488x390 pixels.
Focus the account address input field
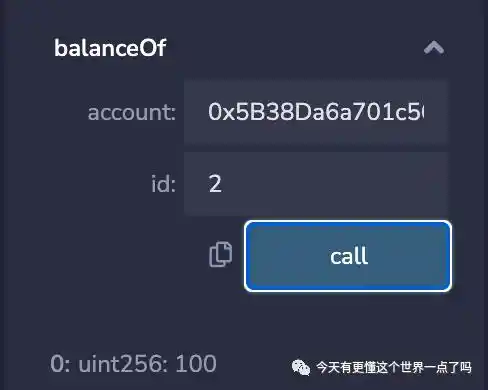coord(315,112)
